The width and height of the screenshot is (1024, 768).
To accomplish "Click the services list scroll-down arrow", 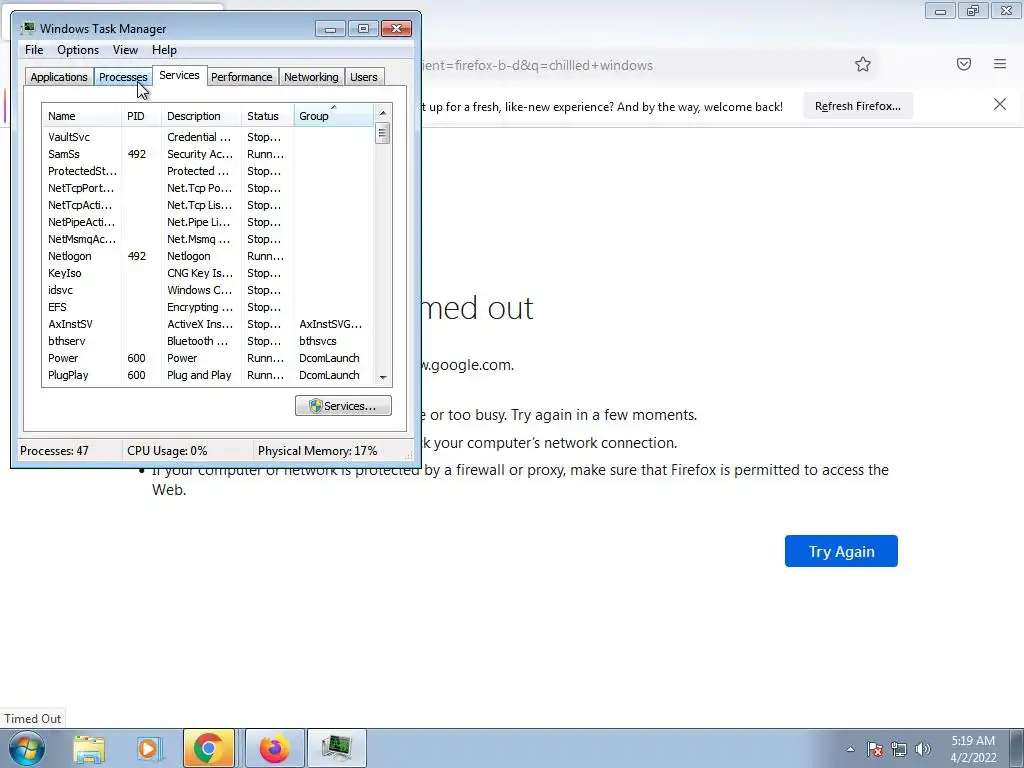I will [383, 377].
